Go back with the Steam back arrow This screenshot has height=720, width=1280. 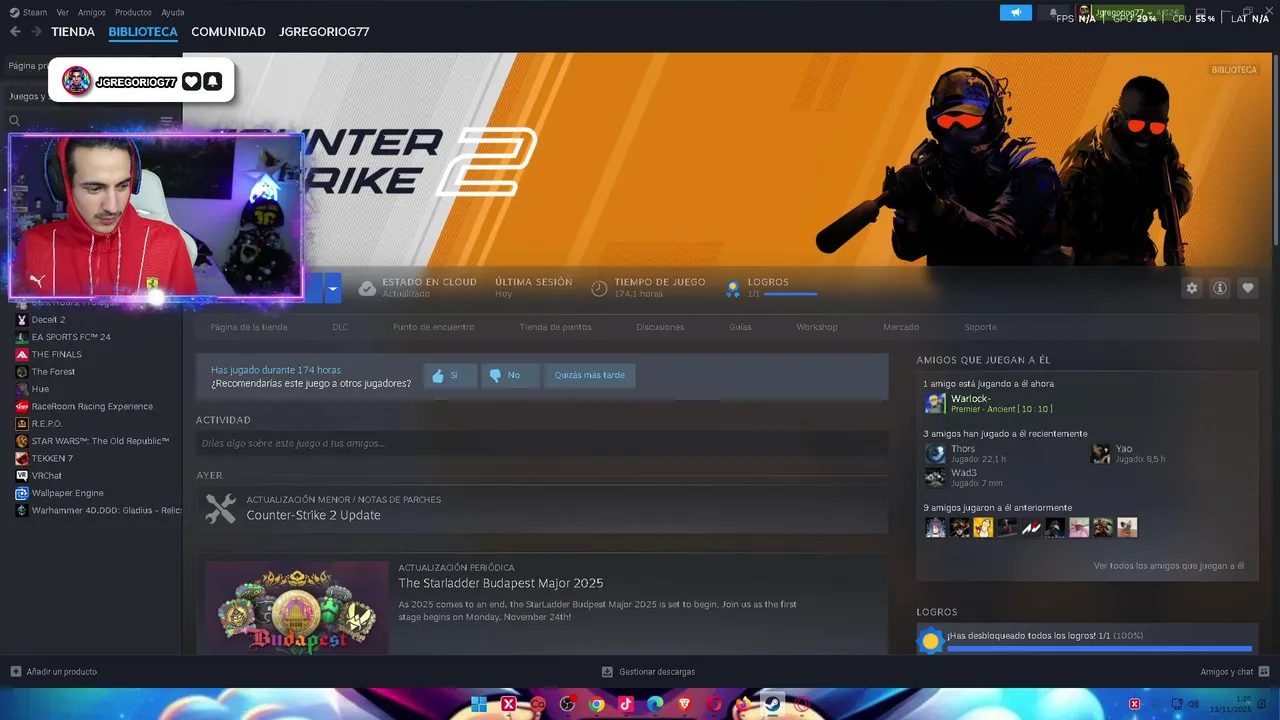click(15, 32)
